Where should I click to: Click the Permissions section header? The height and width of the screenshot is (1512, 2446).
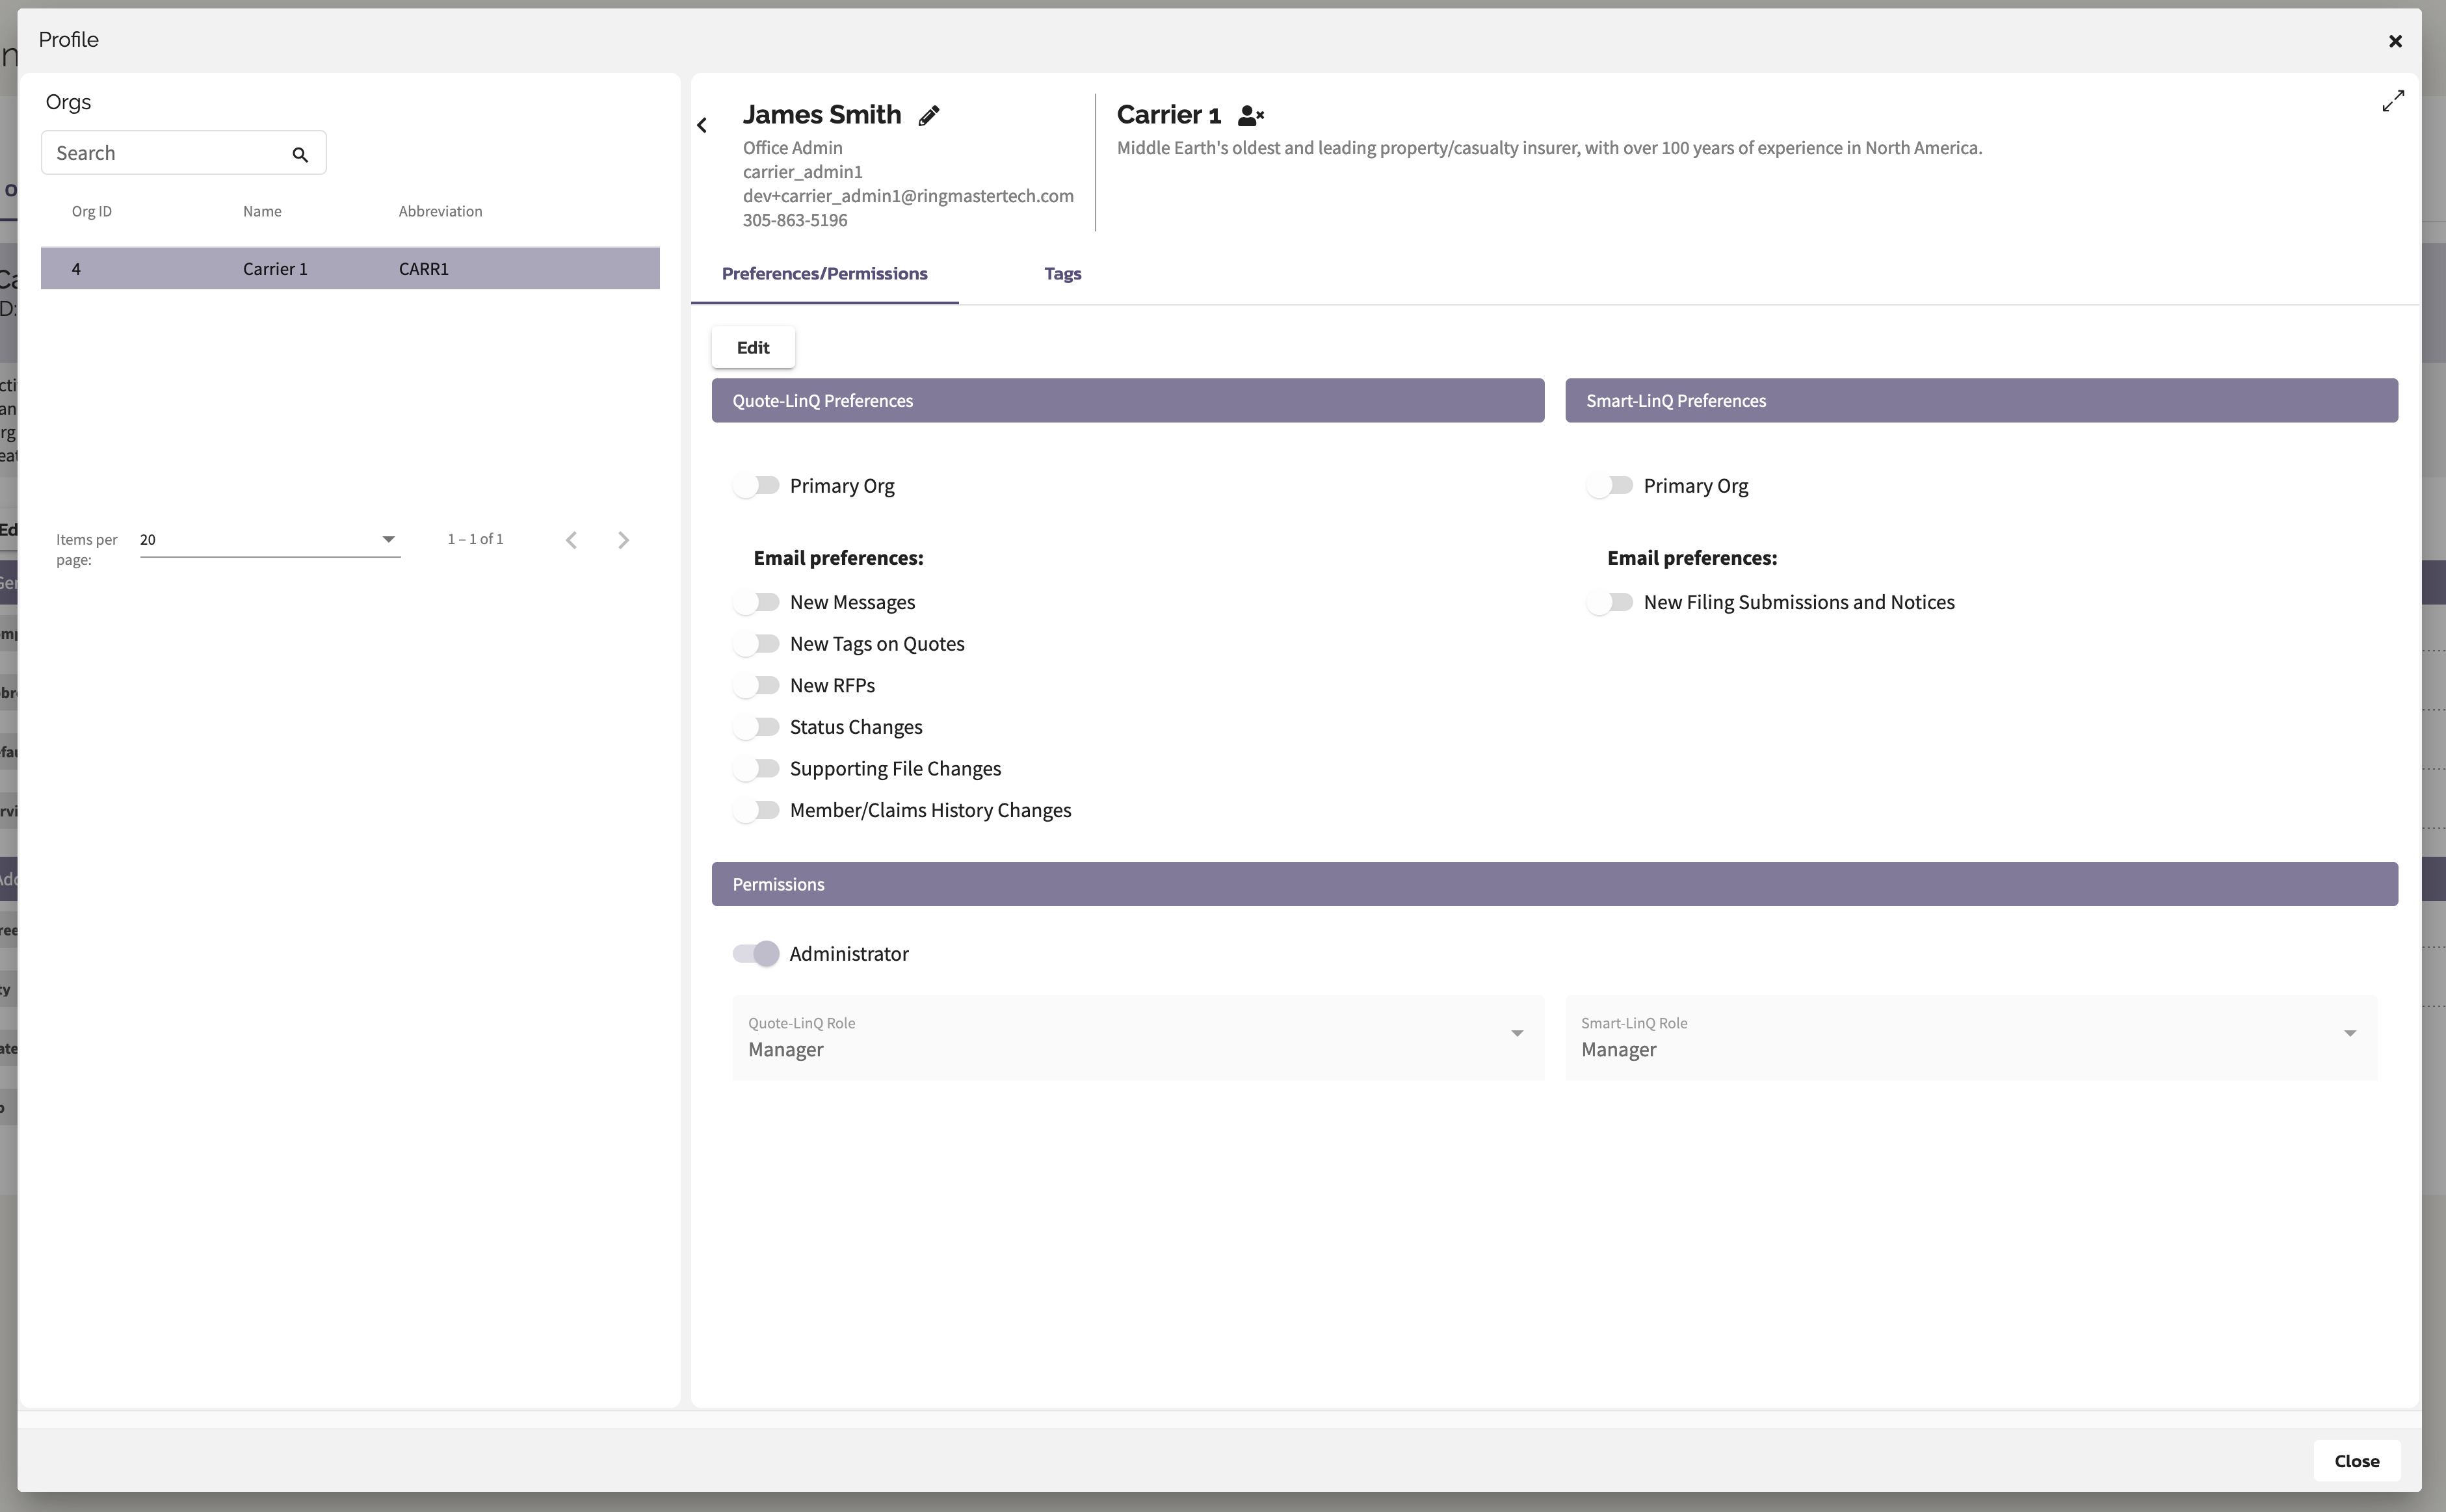pyautogui.click(x=1555, y=884)
